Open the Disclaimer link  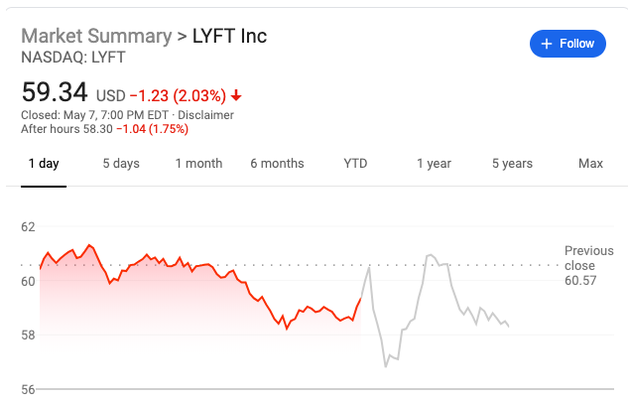[x=206, y=115]
